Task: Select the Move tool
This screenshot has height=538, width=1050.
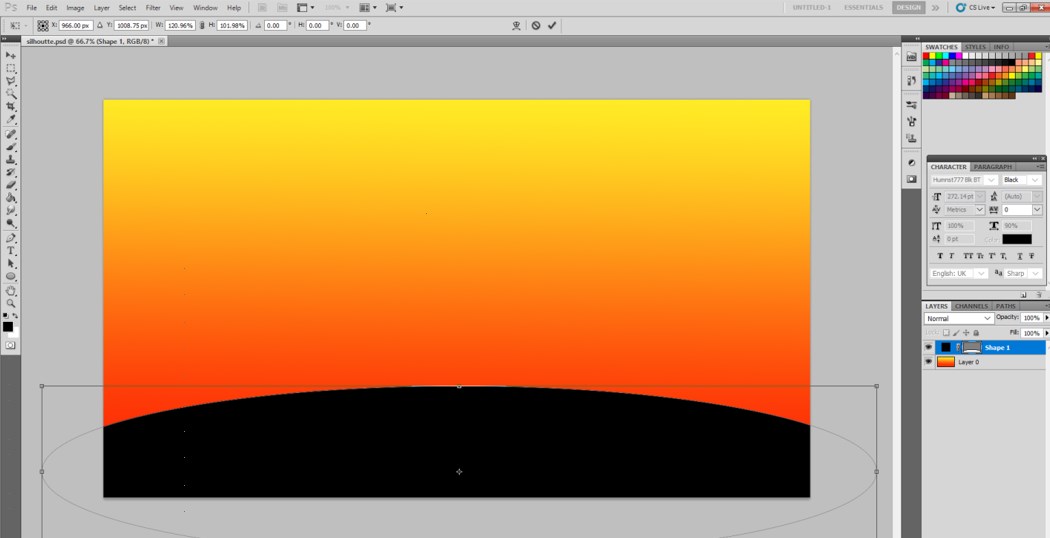Action: click(11, 55)
